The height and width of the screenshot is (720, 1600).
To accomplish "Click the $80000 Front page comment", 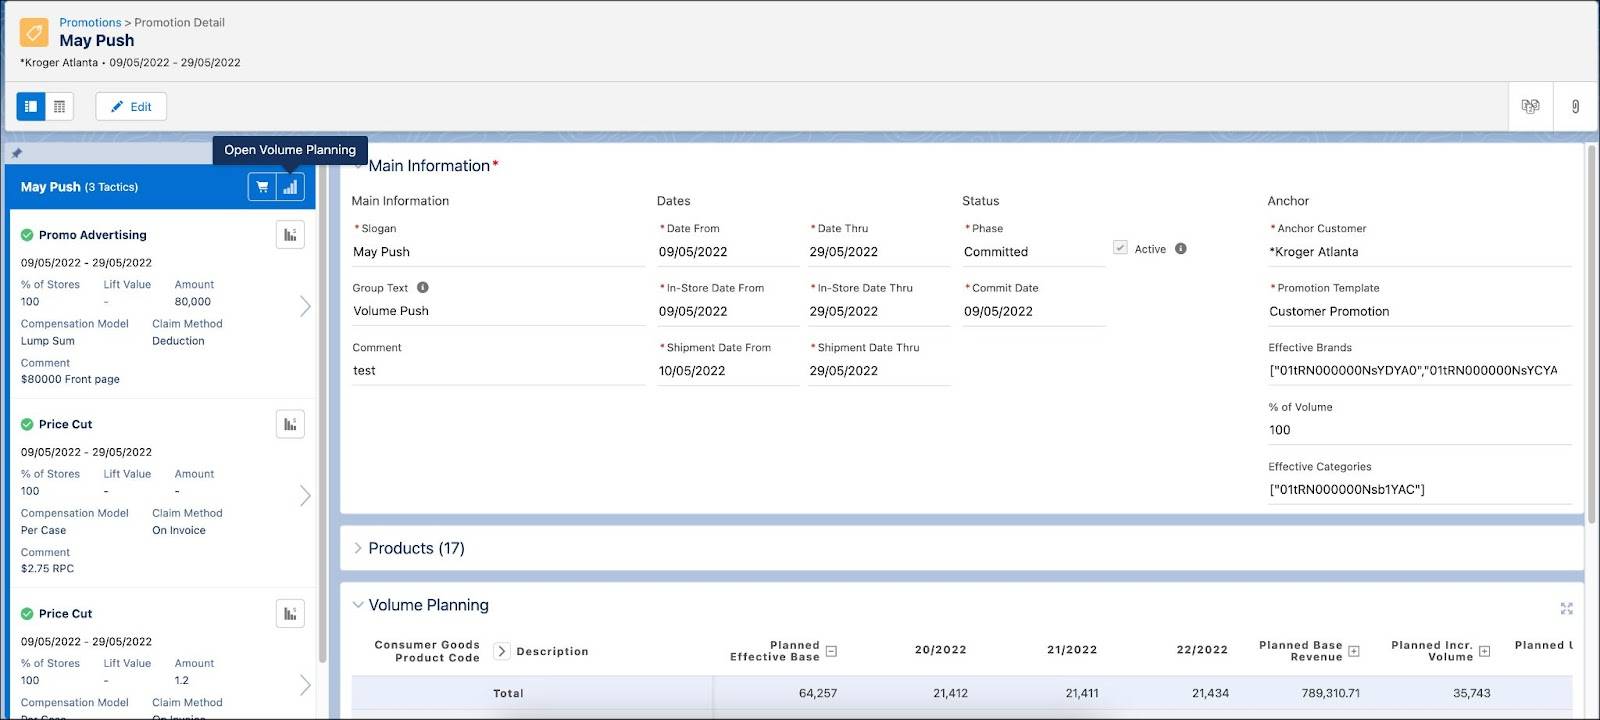I will pyautogui.click(x=70, y=380).
